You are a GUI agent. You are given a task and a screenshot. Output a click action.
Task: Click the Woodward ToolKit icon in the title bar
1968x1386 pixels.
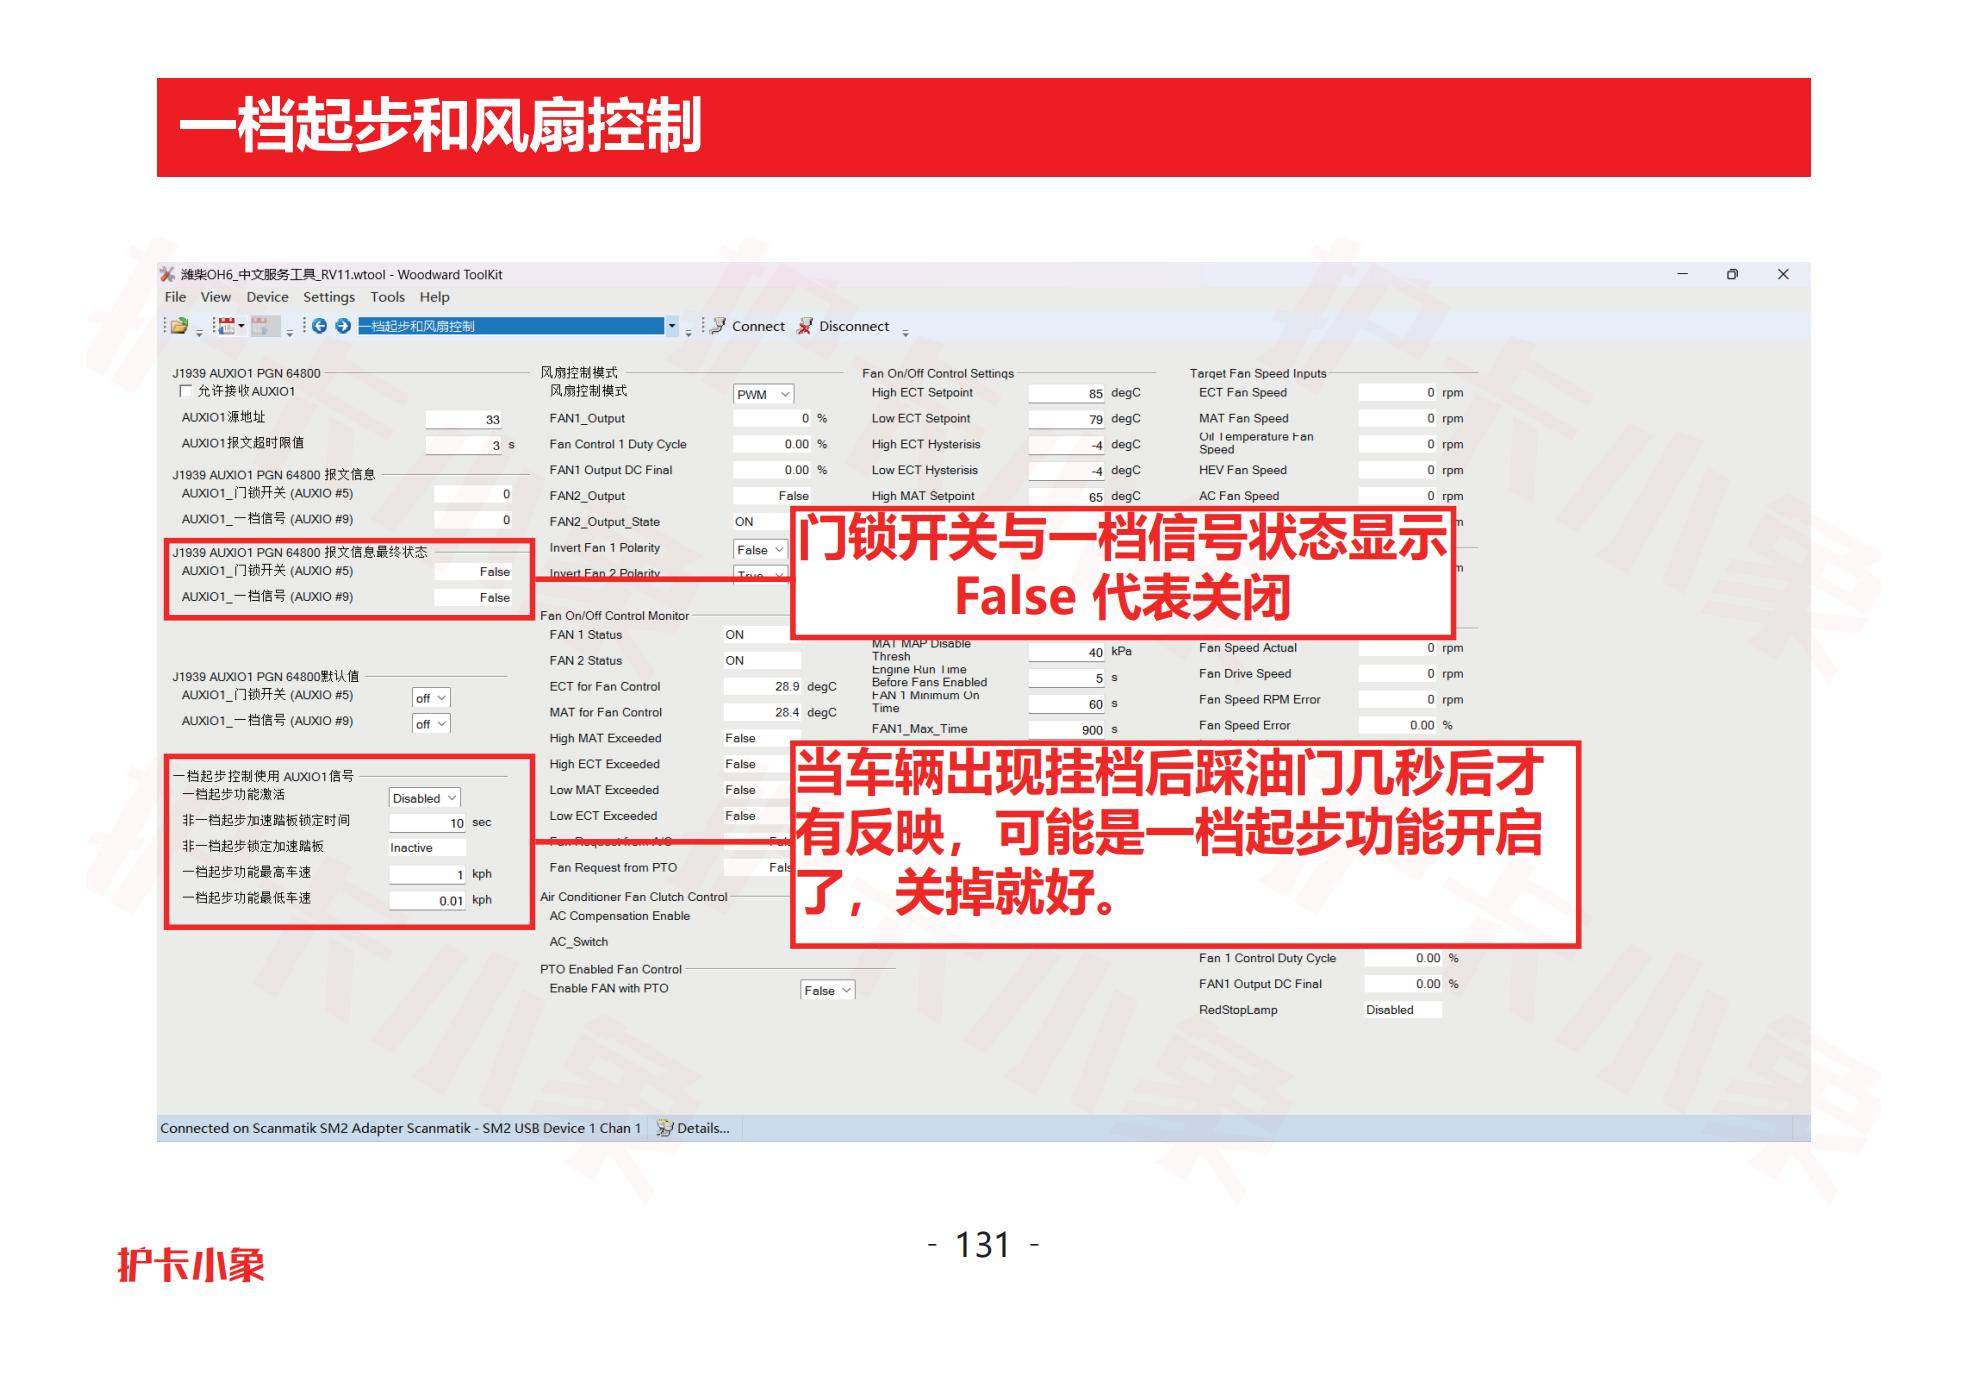coord(166,273)
